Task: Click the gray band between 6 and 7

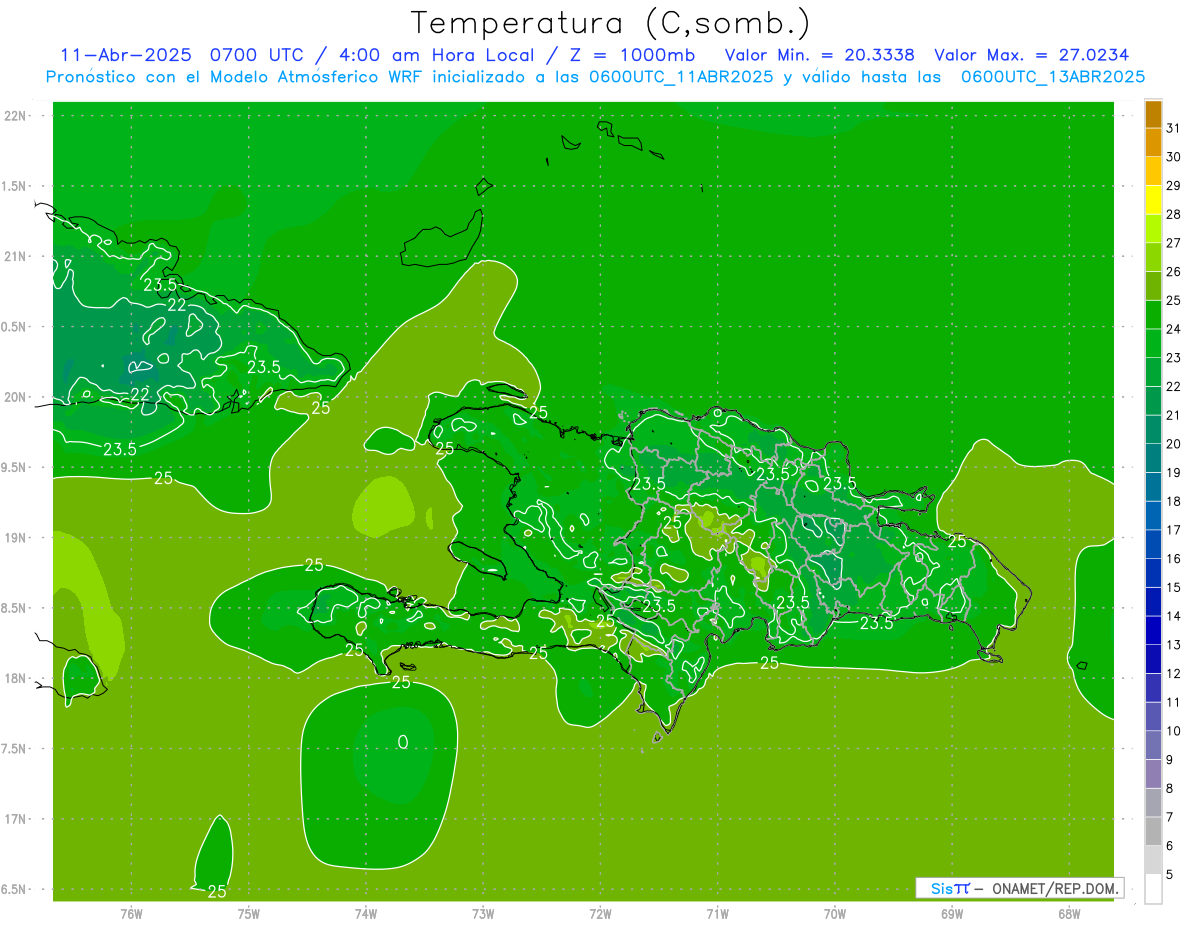Action: click(x=1153, y=832)
